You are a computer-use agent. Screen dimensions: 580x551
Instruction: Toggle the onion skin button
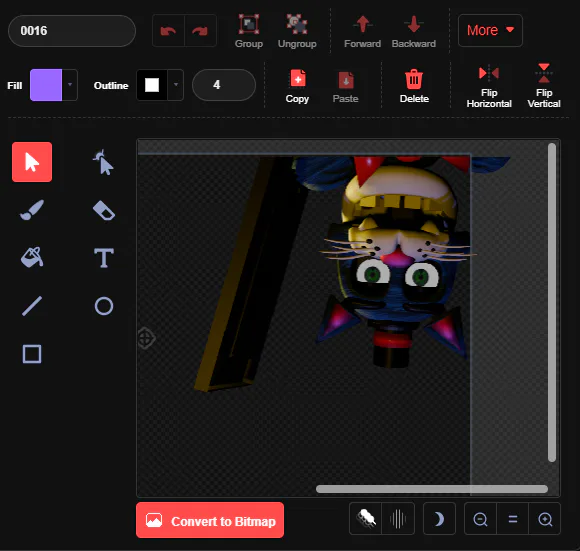click(x=365, y=519)
